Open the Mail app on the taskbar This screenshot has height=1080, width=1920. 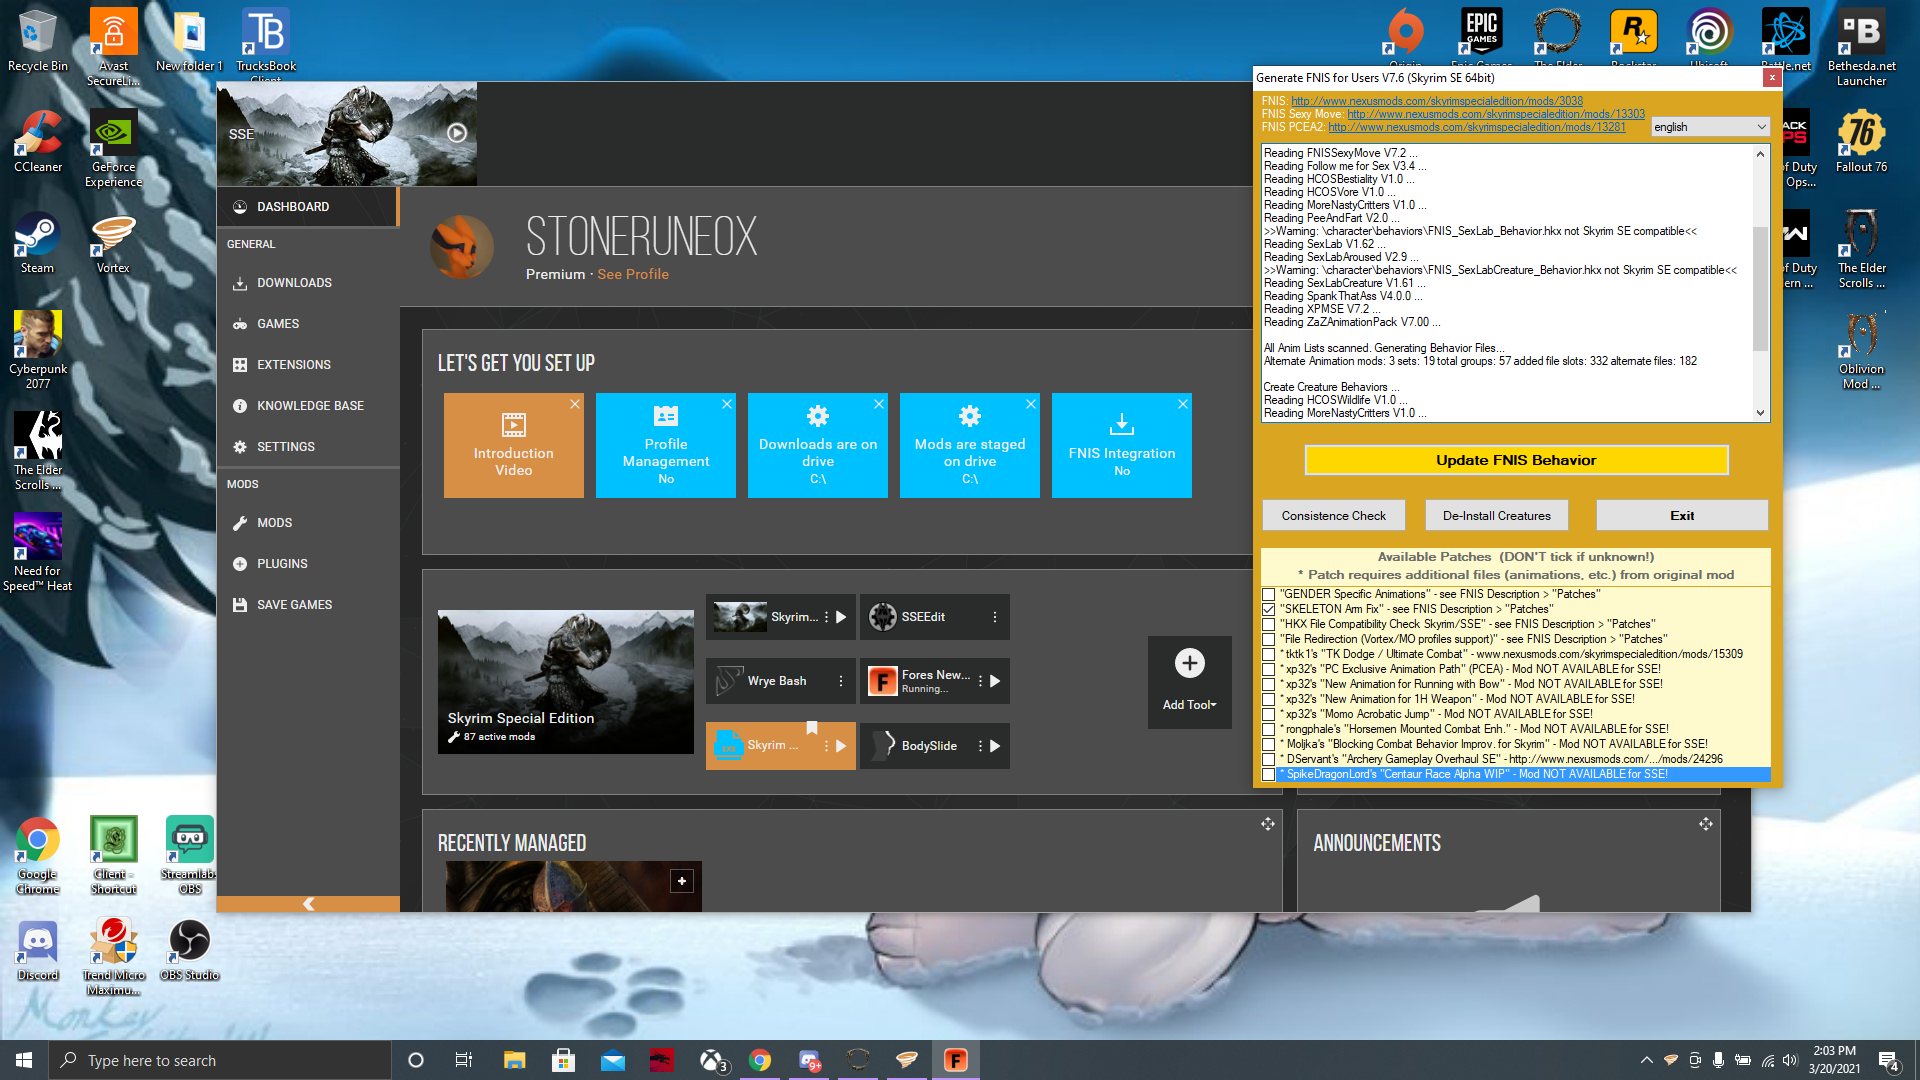coord(612,1060)
